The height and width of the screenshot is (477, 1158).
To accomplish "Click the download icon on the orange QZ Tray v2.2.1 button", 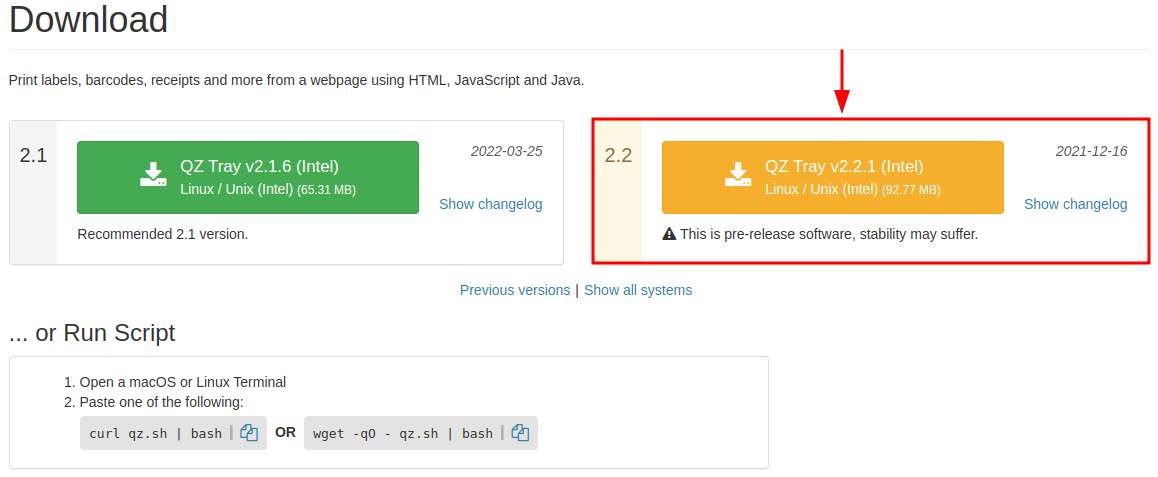I will [x=738, y=174].
